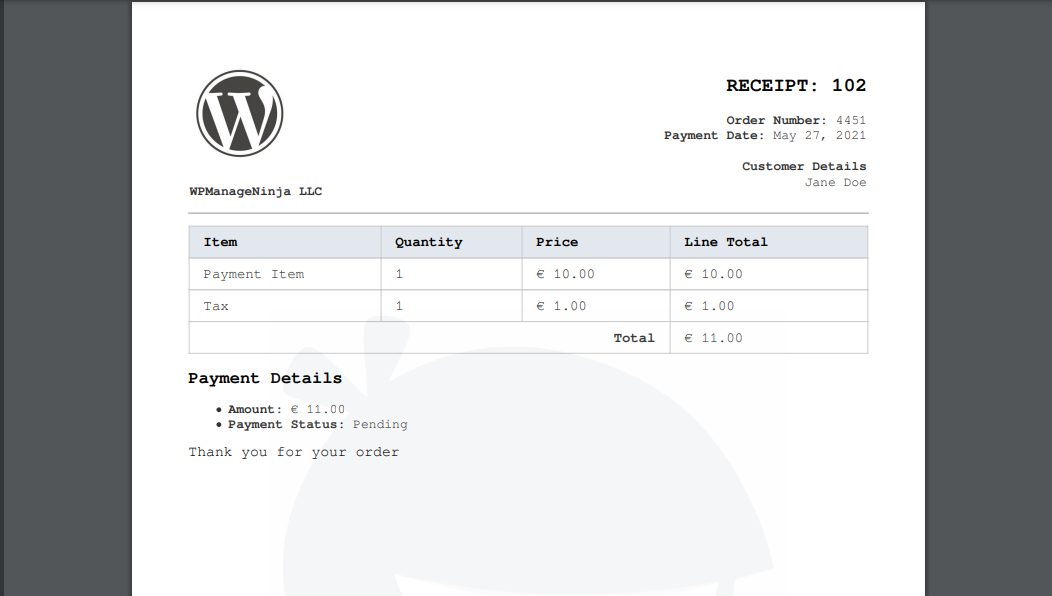Select the Pending payment status text
The height and width of the screenshot is (596, 1052).
[380, 424]
